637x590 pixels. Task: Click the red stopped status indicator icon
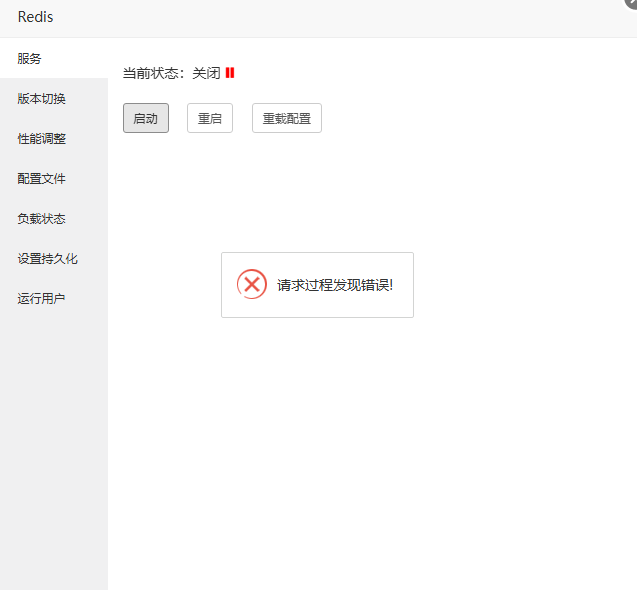coord(230,73)
